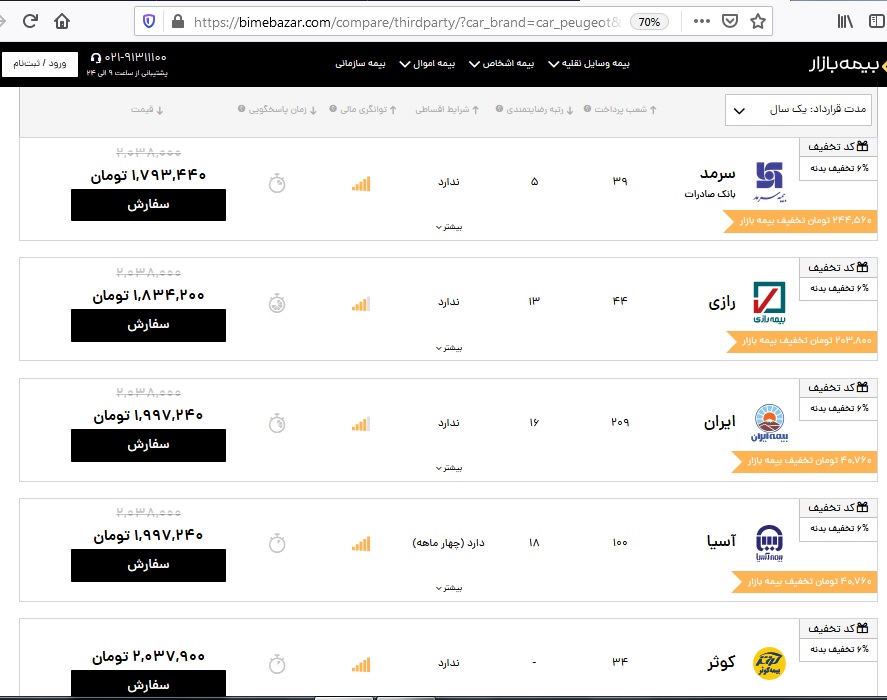Click the رازی price ۱,۸۳۴,۲۰۰ تومان
The height and width of the screenshot is (700, 887).
click(148, 295)
